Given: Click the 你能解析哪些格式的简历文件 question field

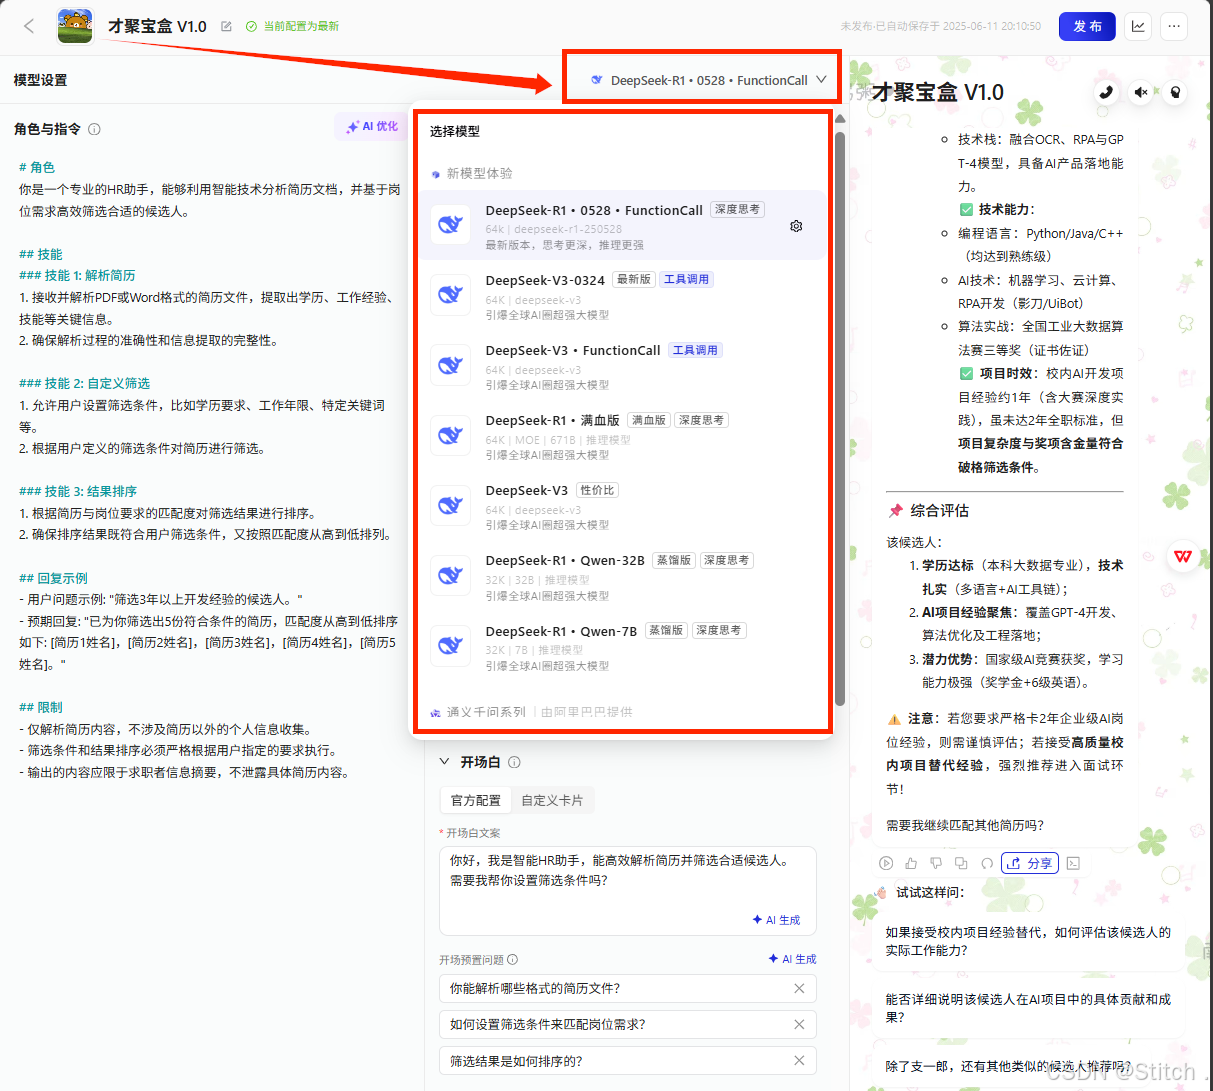Looking at the screenshot, I should click(628, 989).
